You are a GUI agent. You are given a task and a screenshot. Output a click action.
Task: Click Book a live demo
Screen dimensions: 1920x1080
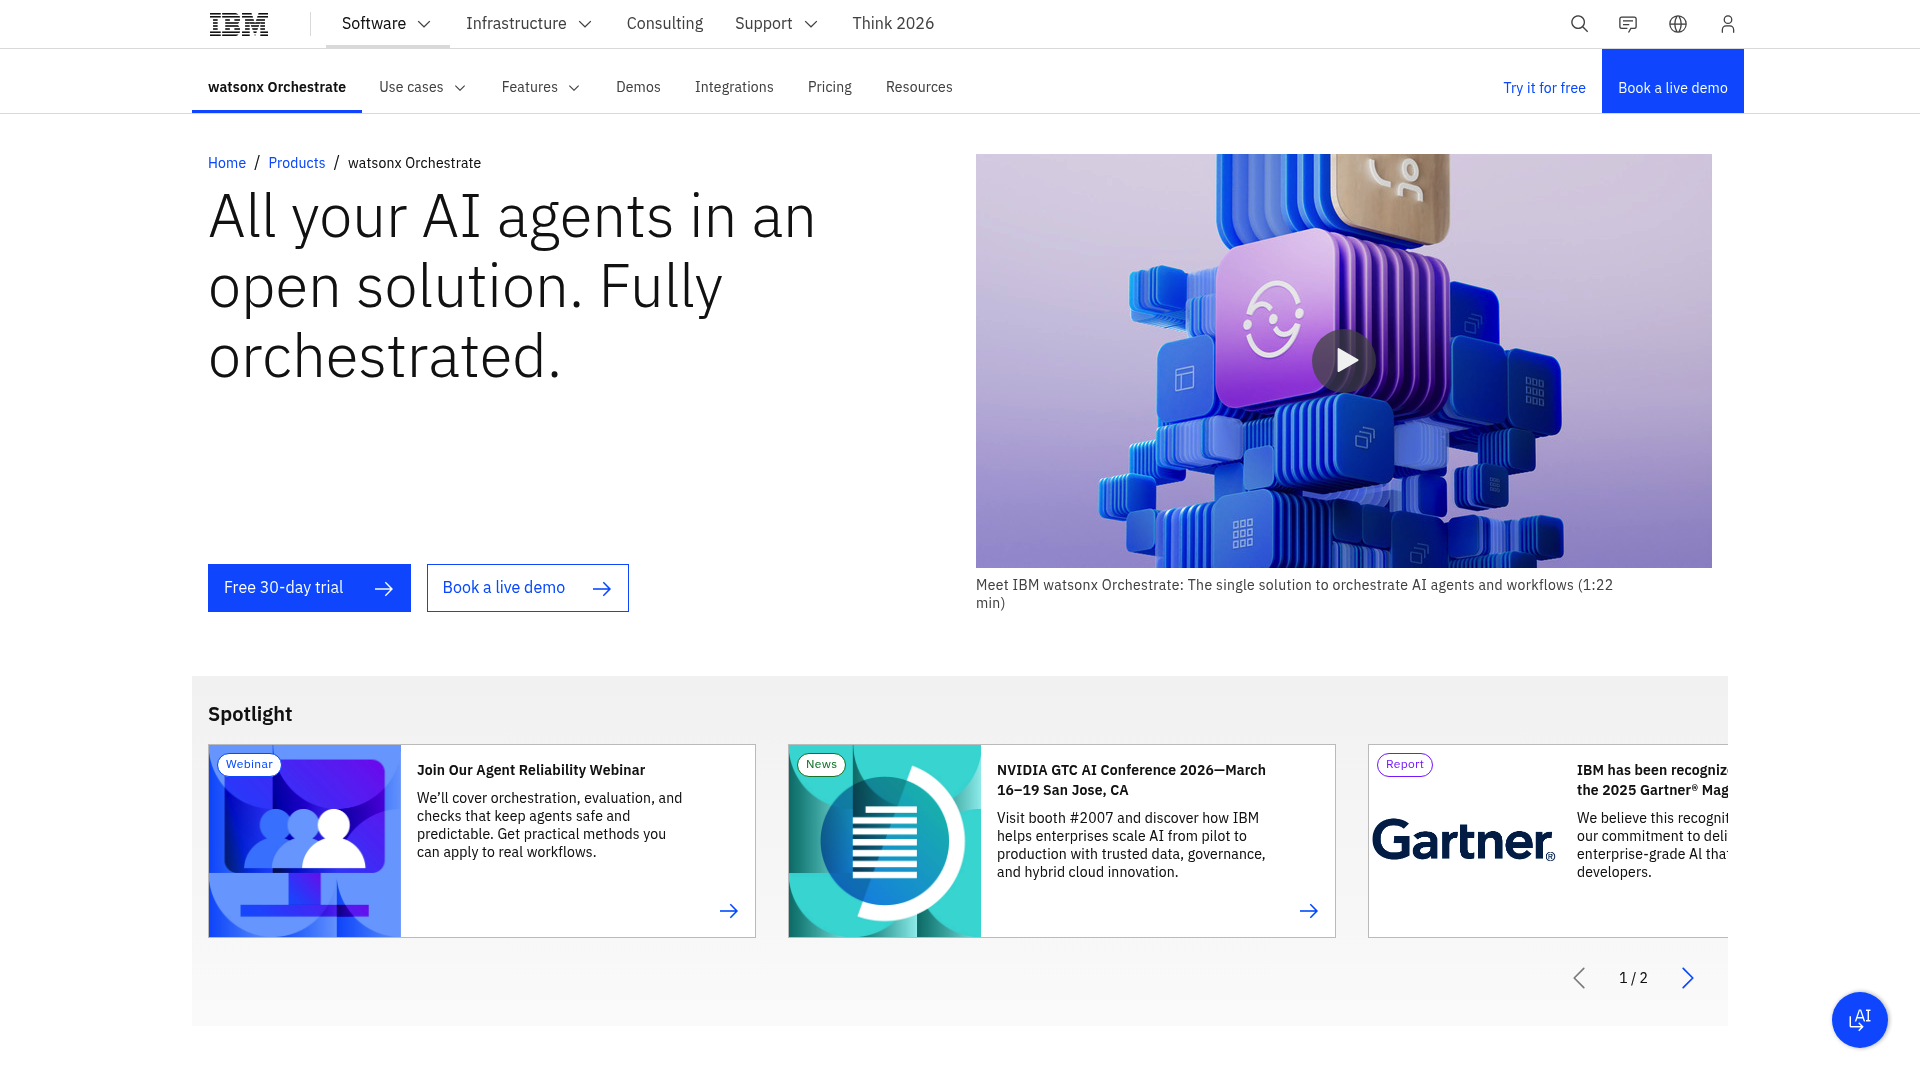(x=527, y=588)
